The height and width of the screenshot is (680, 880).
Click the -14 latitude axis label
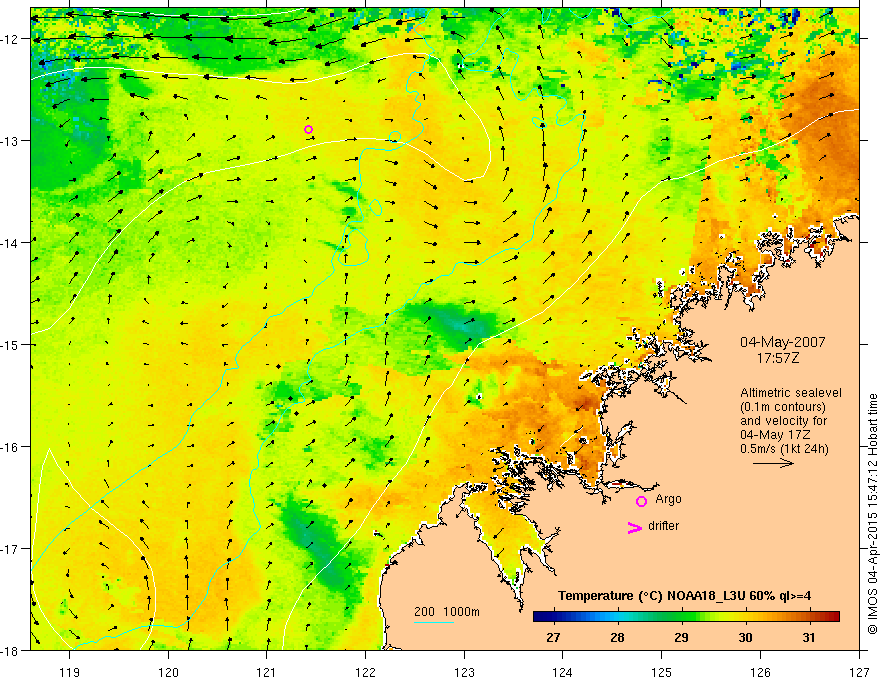click(x=10, y=242)
